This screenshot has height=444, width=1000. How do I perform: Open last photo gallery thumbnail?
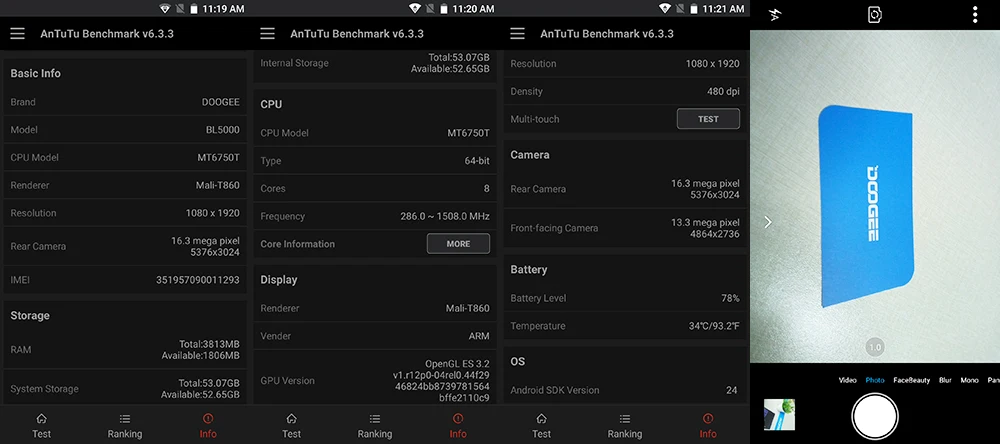pyautogui.click(x=779, y=415)
